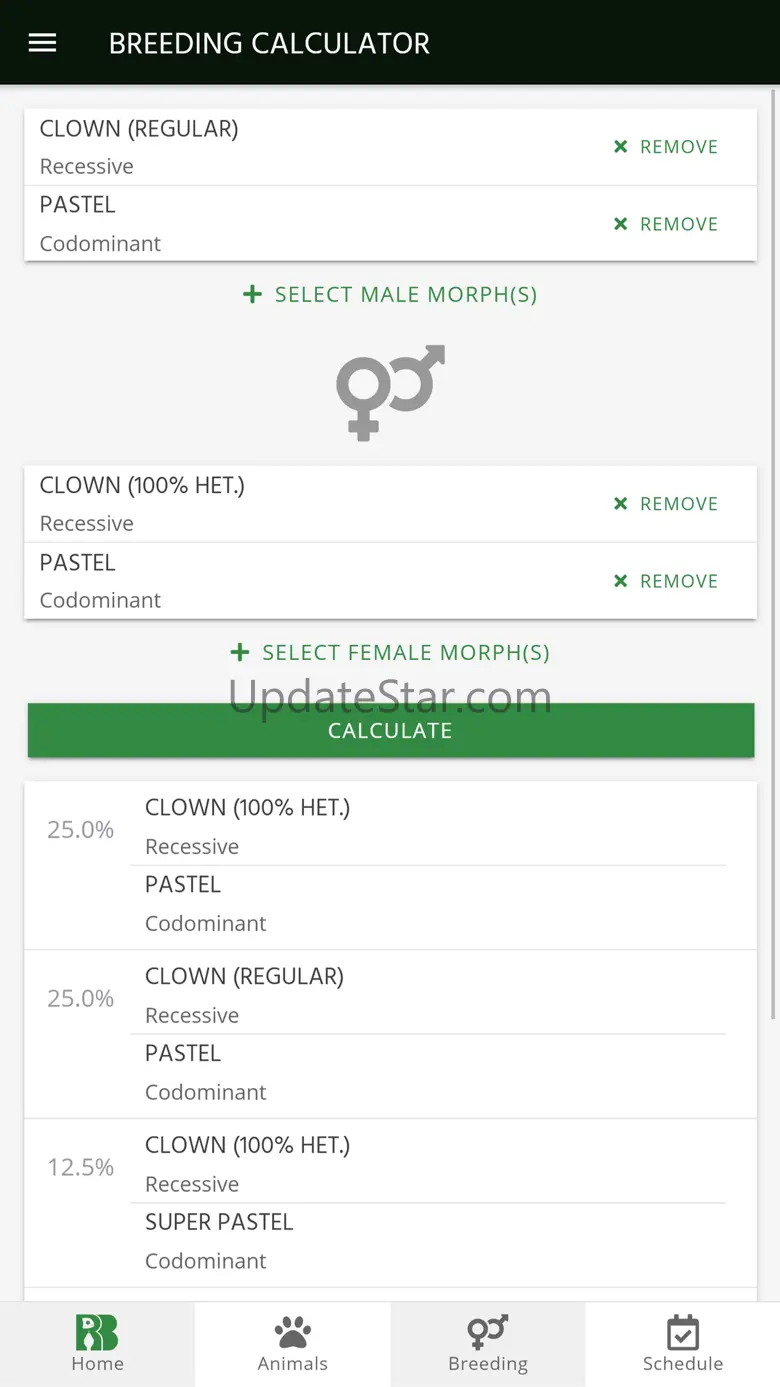Click the green Calculate button
The height and width of the screenshot is (1387, 780).
pyautogui.click(x=390, y=731)
